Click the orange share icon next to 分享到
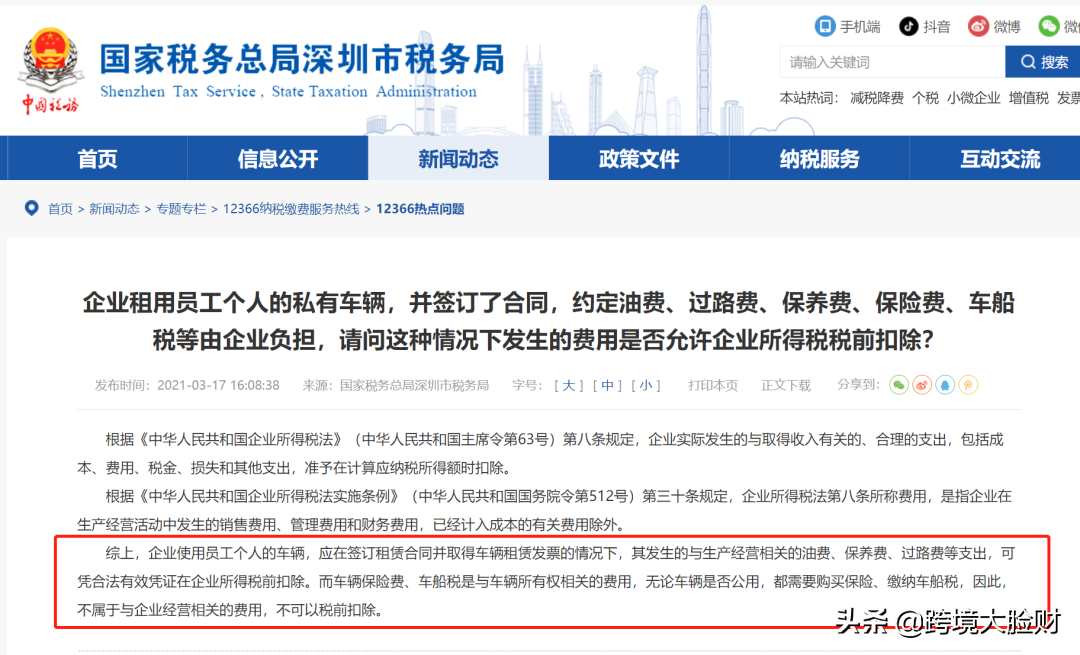 pos(969,385)
